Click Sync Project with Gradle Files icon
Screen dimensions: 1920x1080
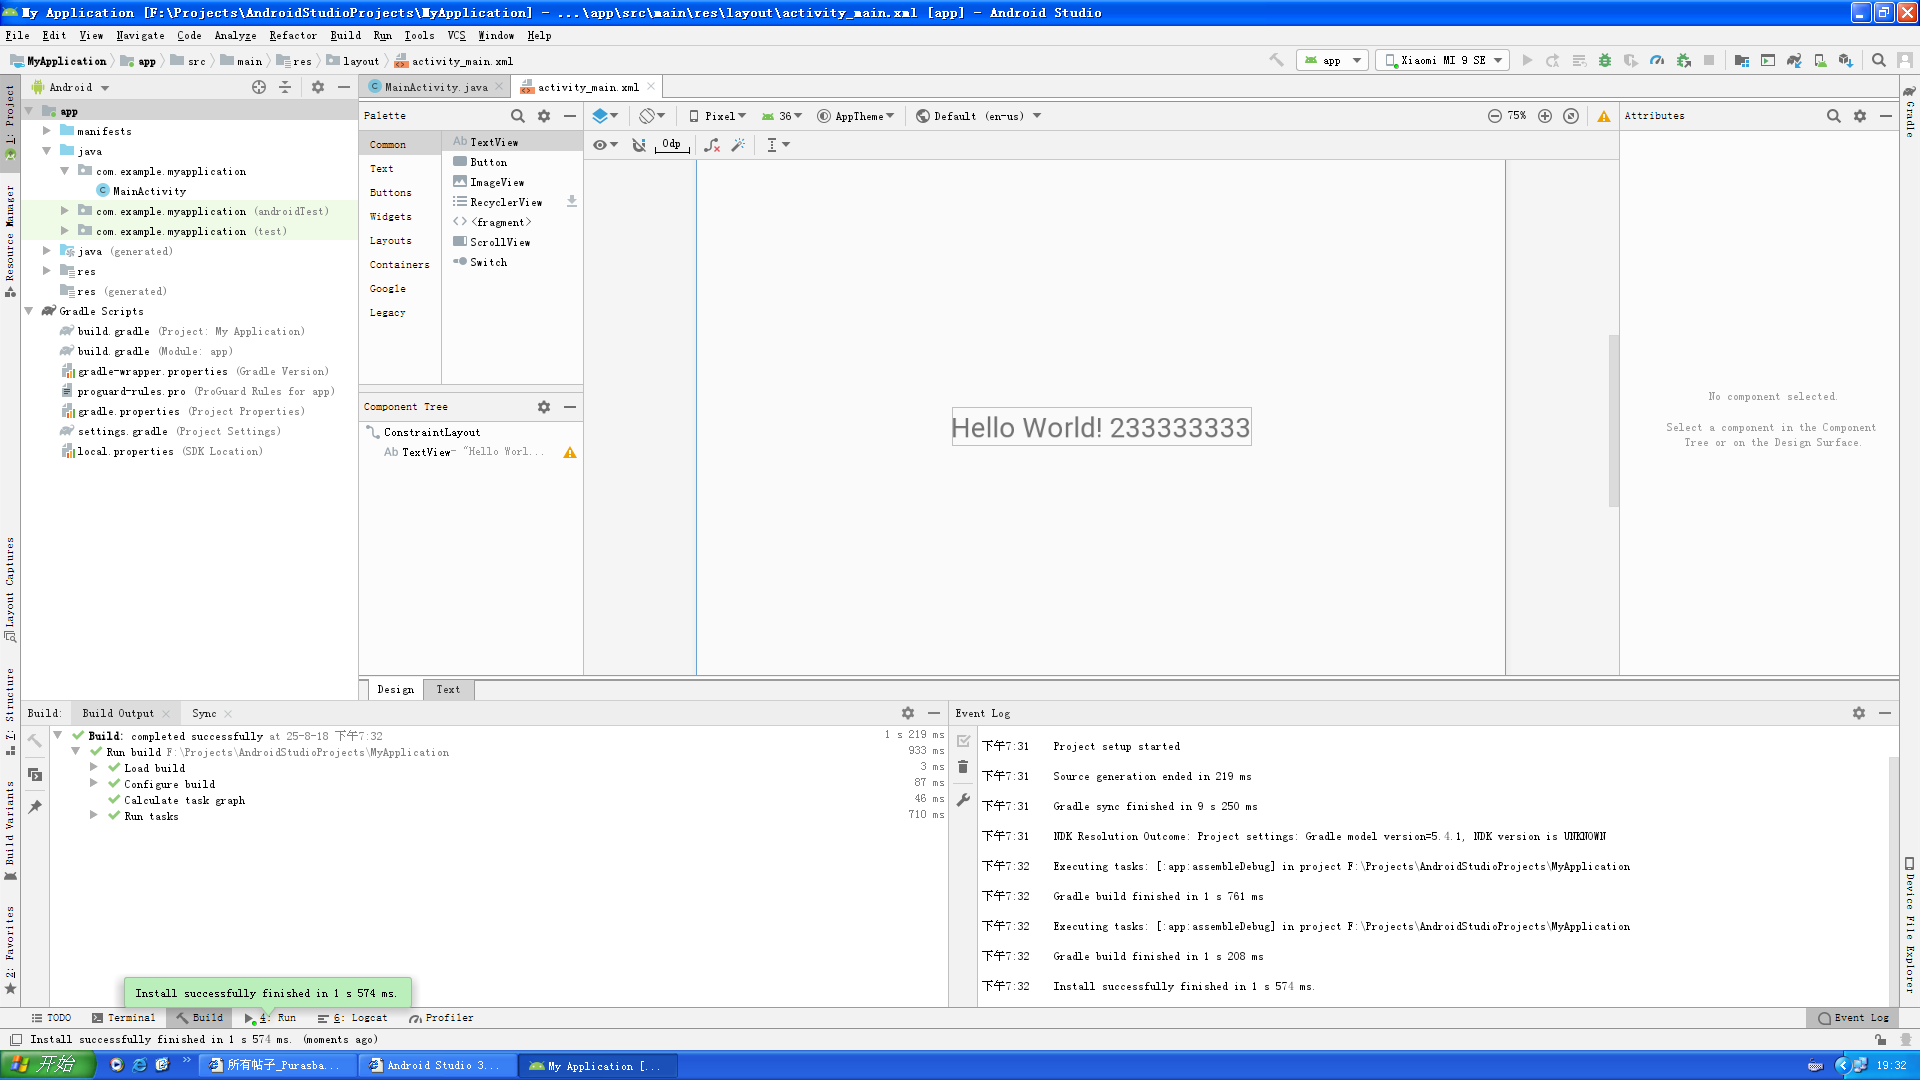pos(1794,60)
